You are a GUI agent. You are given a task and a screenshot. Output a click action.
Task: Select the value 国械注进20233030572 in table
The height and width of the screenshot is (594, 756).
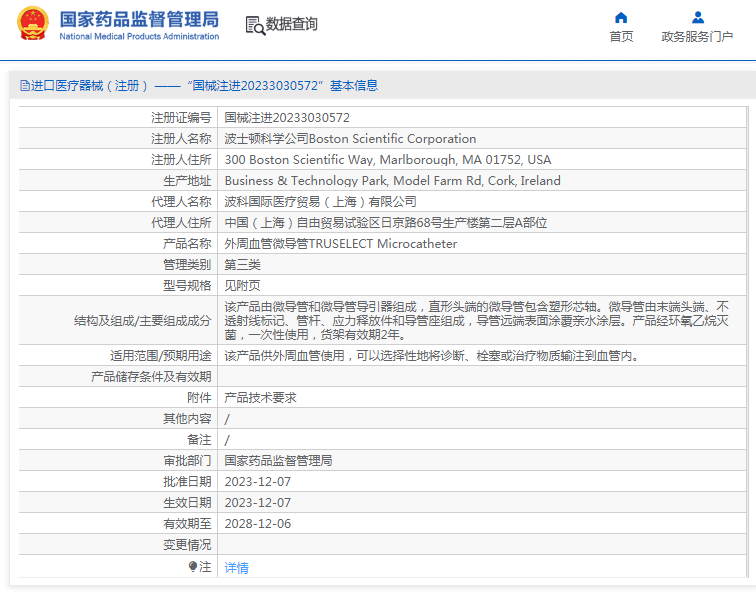[287, 118]
